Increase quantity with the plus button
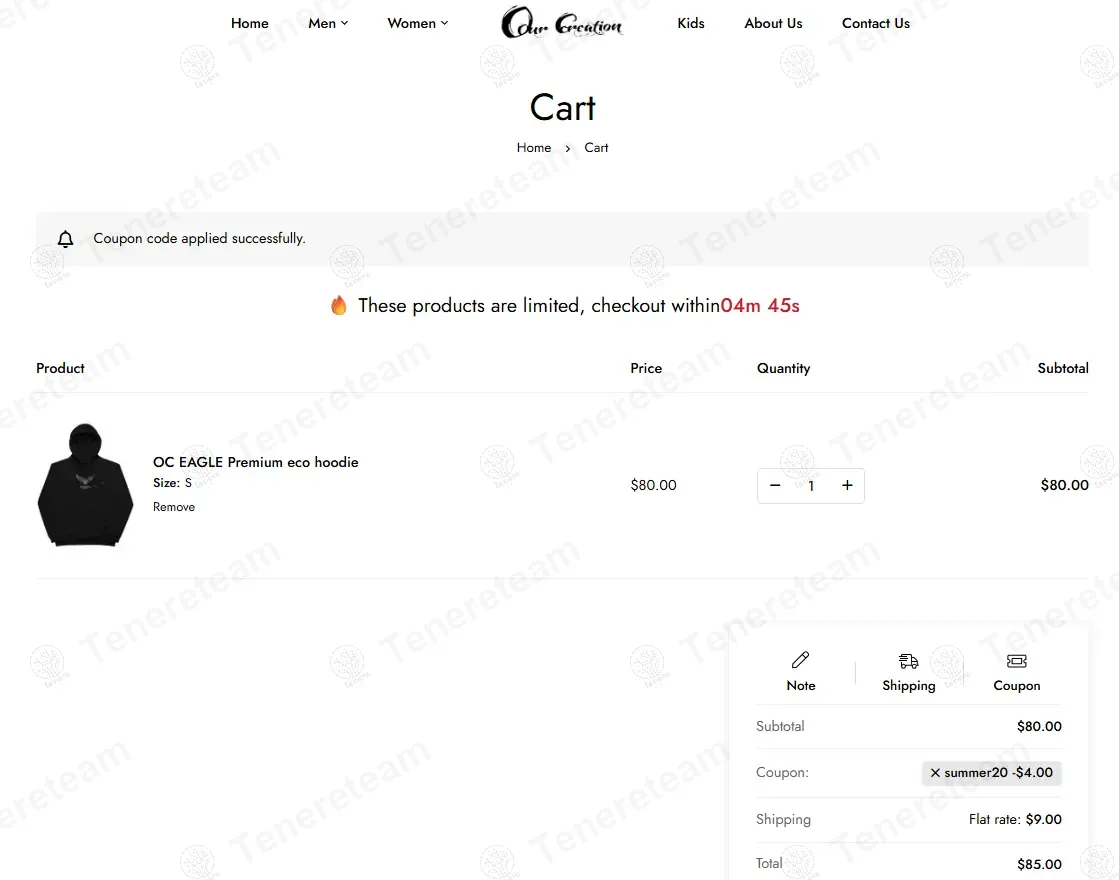The width and height of the screenshot is (1119, 880). (x=847, y=485)
